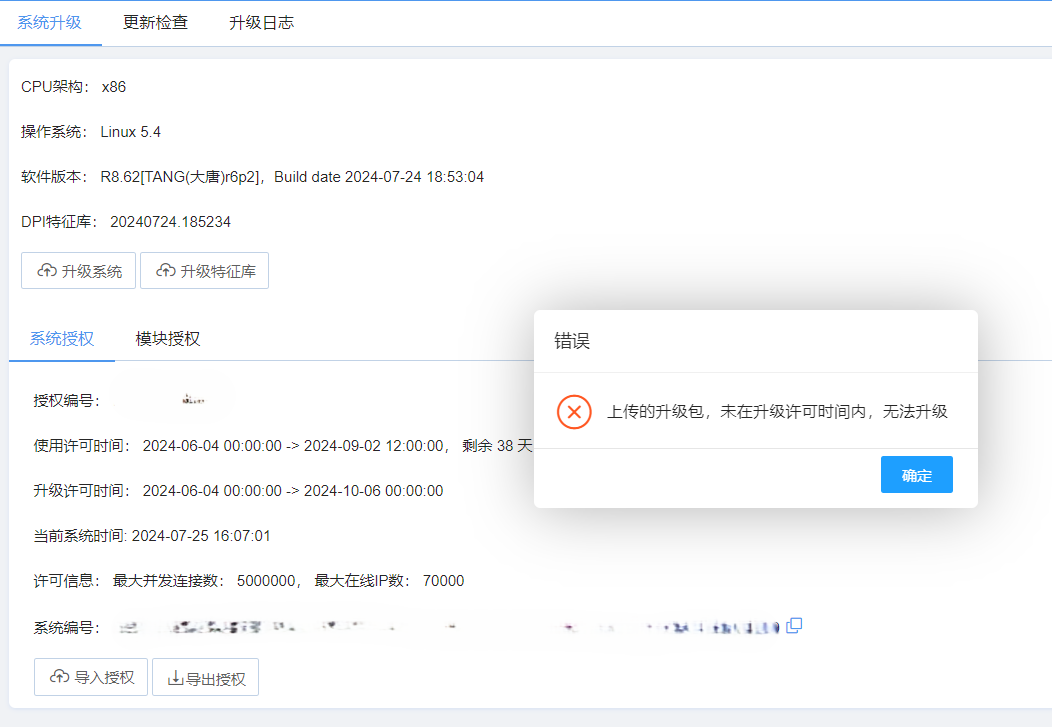The width and height of the screenshot is (1052, 727).
Task: Switch to the 更新检查 tab
Action: click(156, 21)
